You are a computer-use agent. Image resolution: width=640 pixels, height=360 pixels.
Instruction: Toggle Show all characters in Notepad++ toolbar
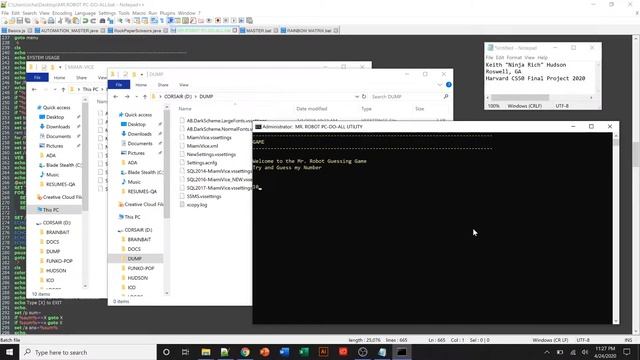(162, 20)
